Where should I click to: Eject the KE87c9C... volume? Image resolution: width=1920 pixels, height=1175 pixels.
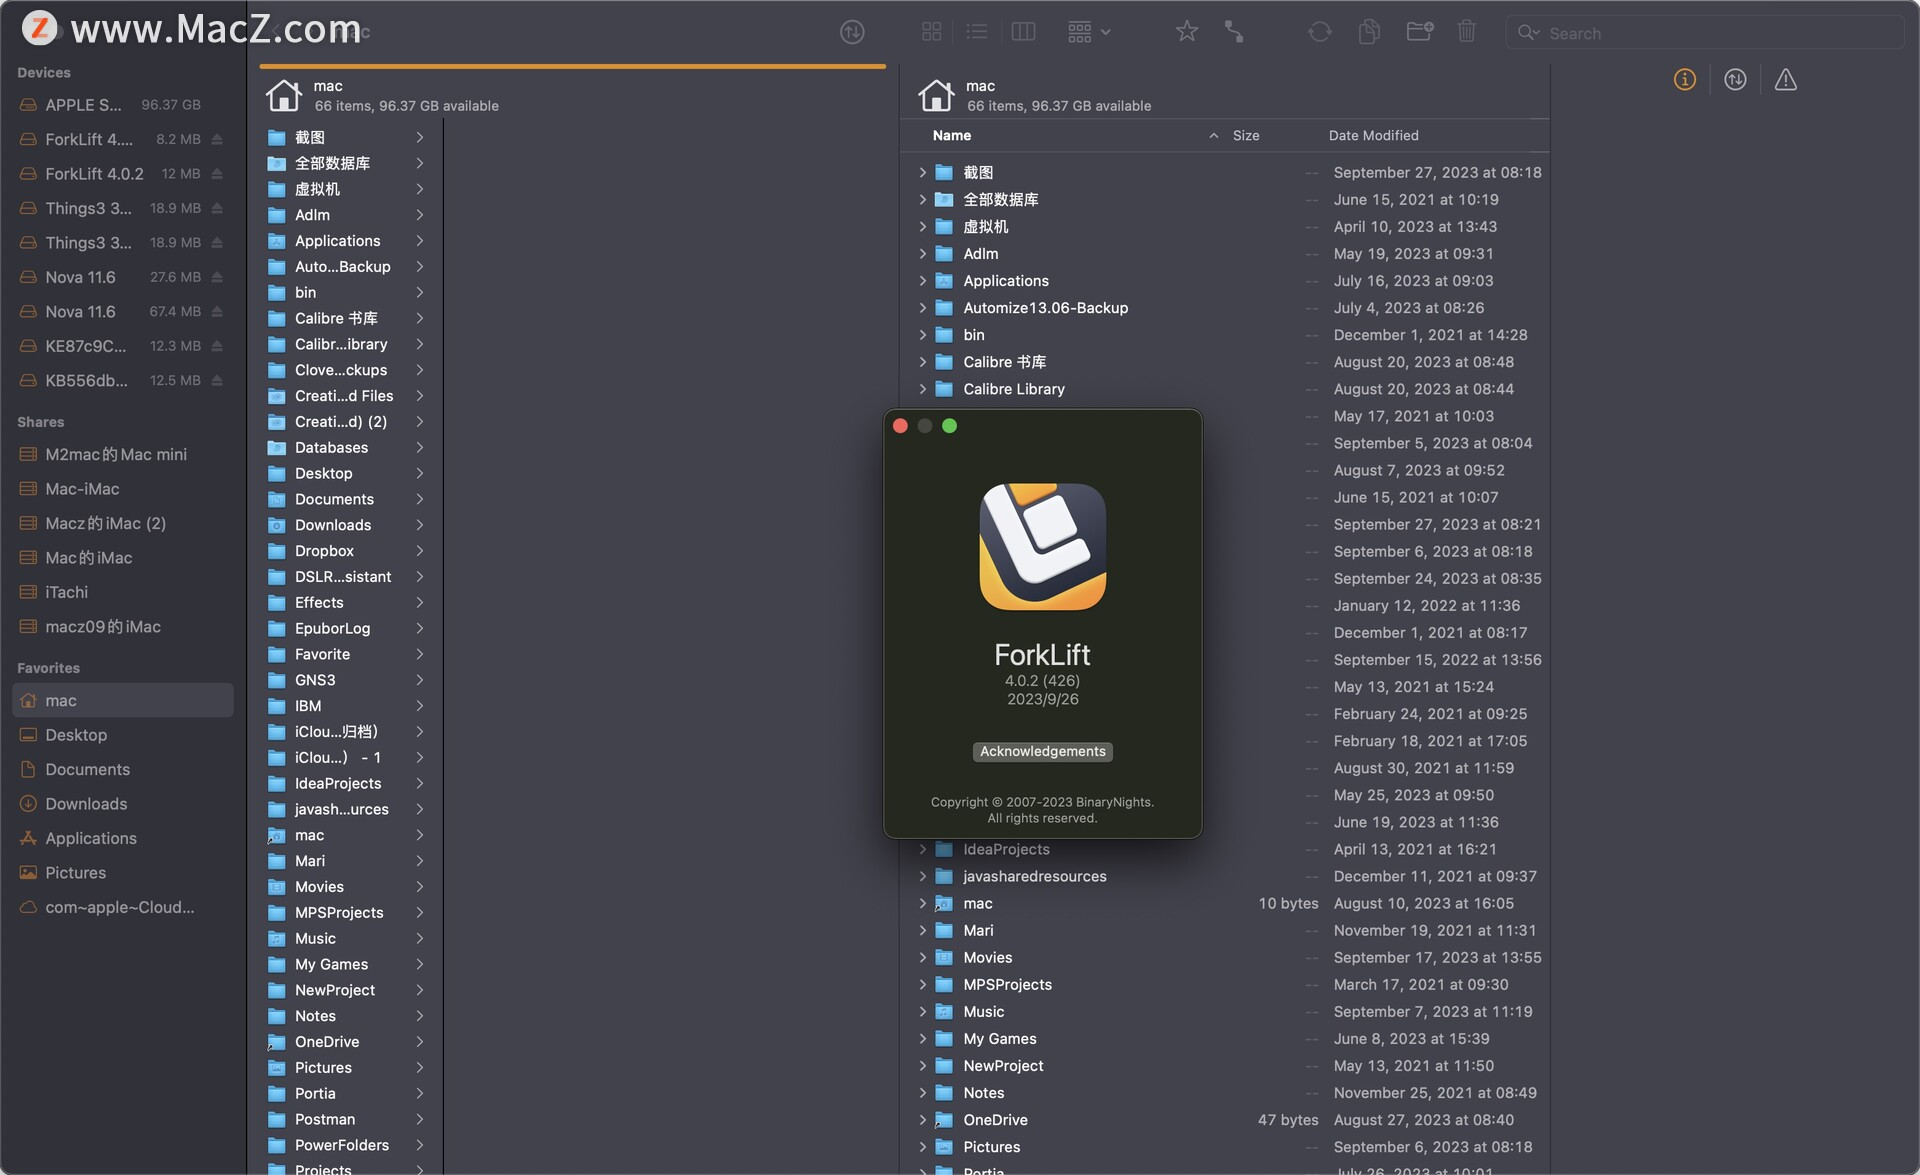(x=217, y=346)
